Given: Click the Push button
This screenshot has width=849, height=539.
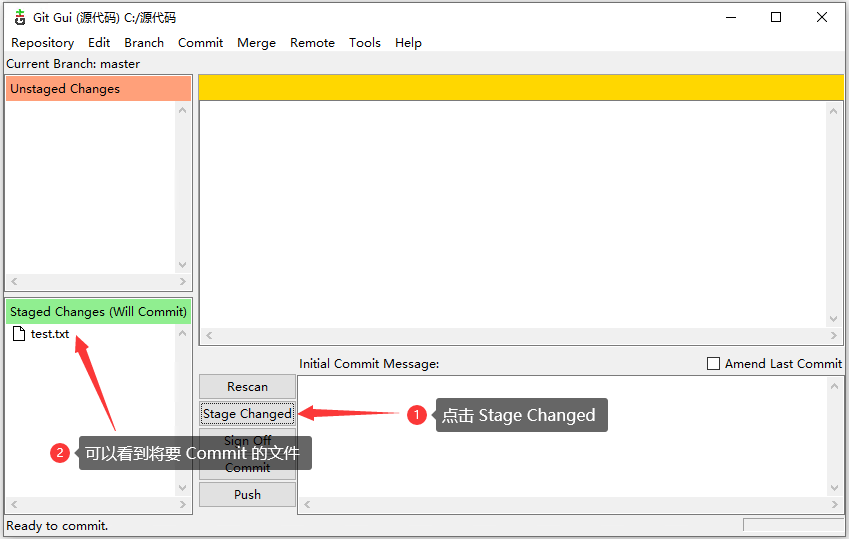Looking at the screenshot, I should pyautogui.click(x=247, y=495).
